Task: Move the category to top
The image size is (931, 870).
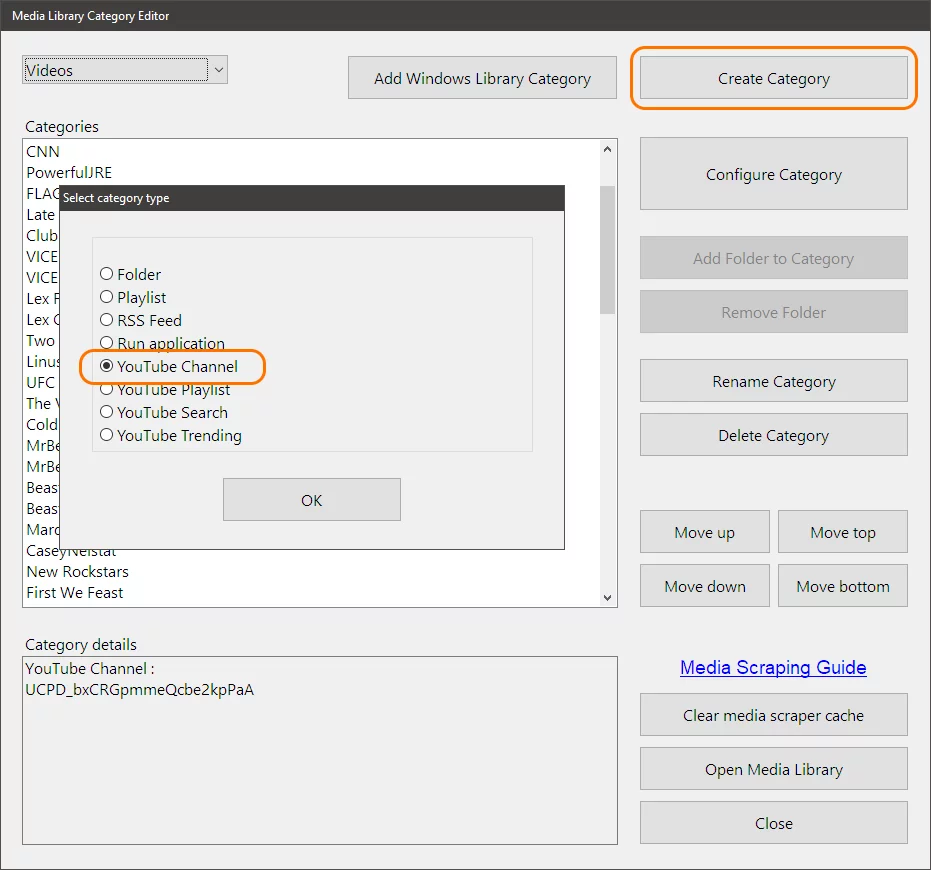Action: [843, 532]
